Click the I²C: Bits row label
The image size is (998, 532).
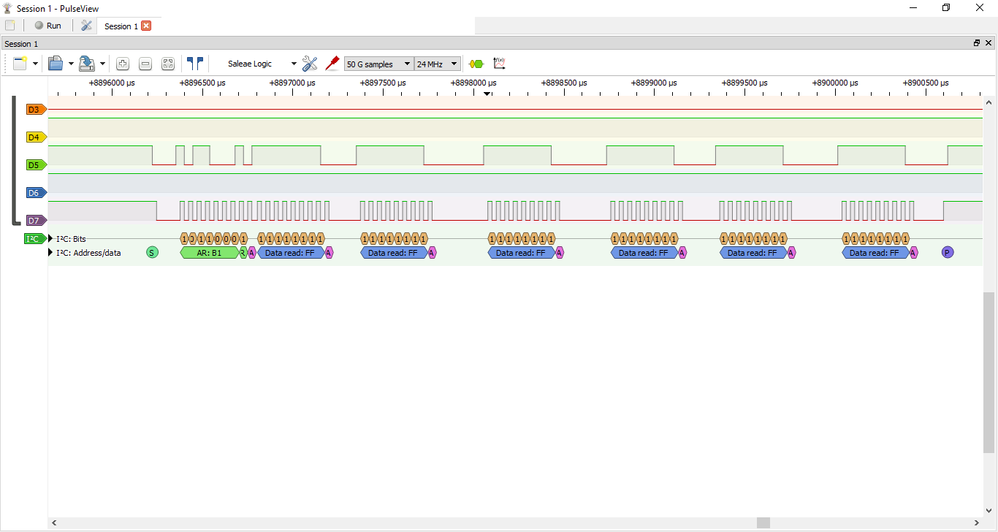click(71, 239)
